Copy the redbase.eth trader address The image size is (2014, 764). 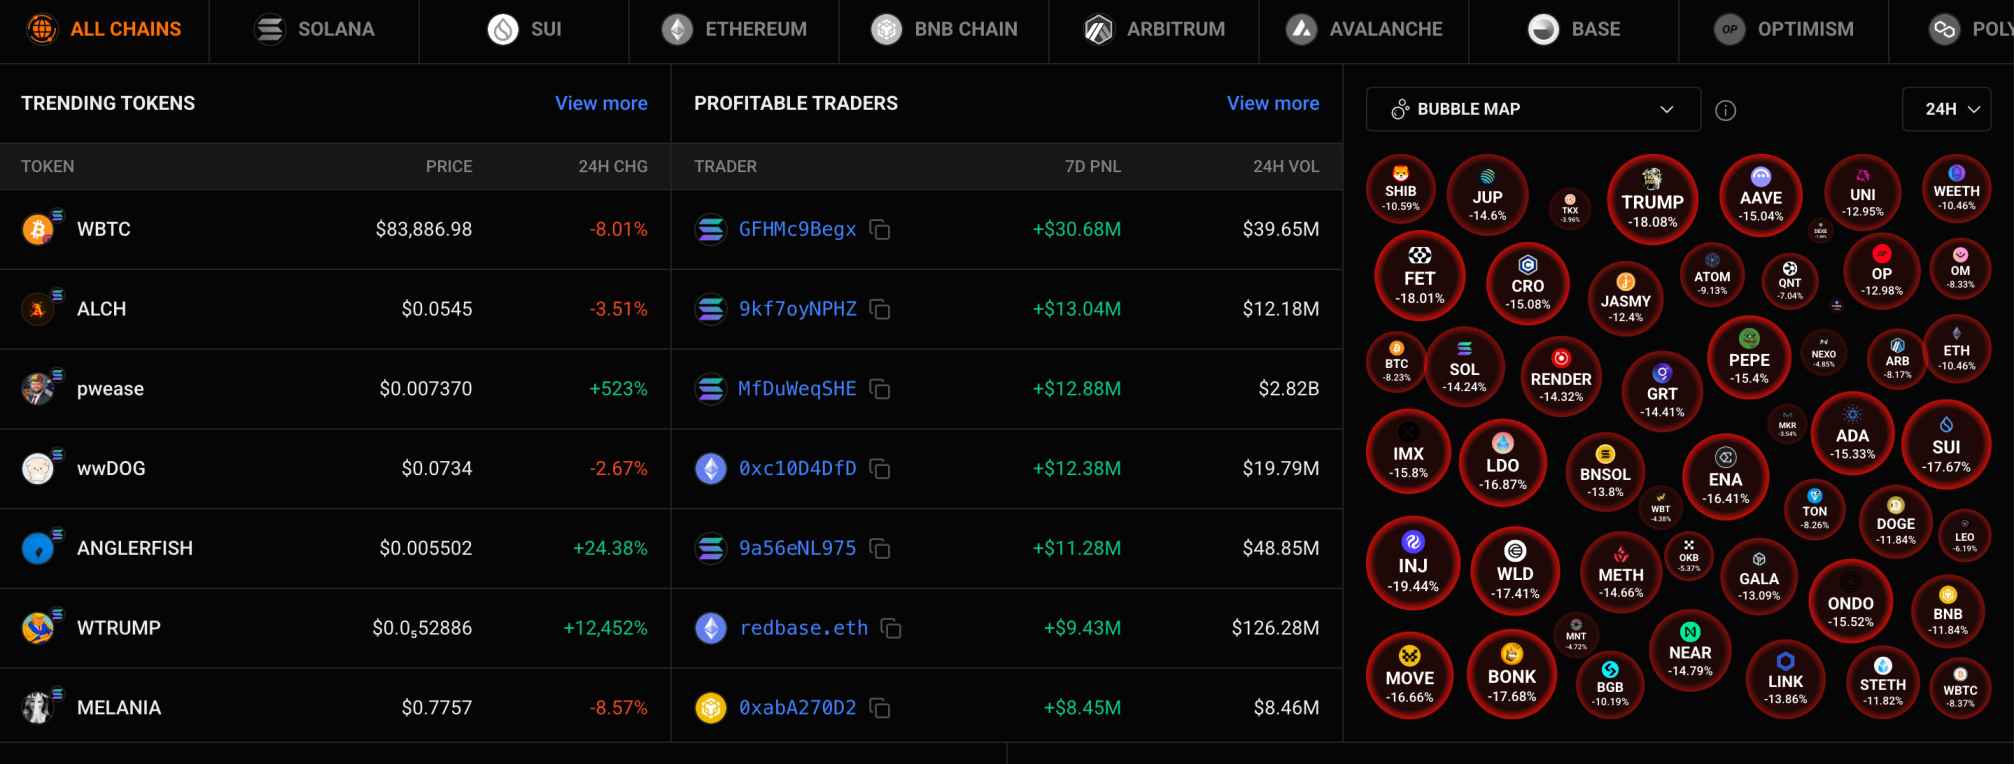click(891, 628)
